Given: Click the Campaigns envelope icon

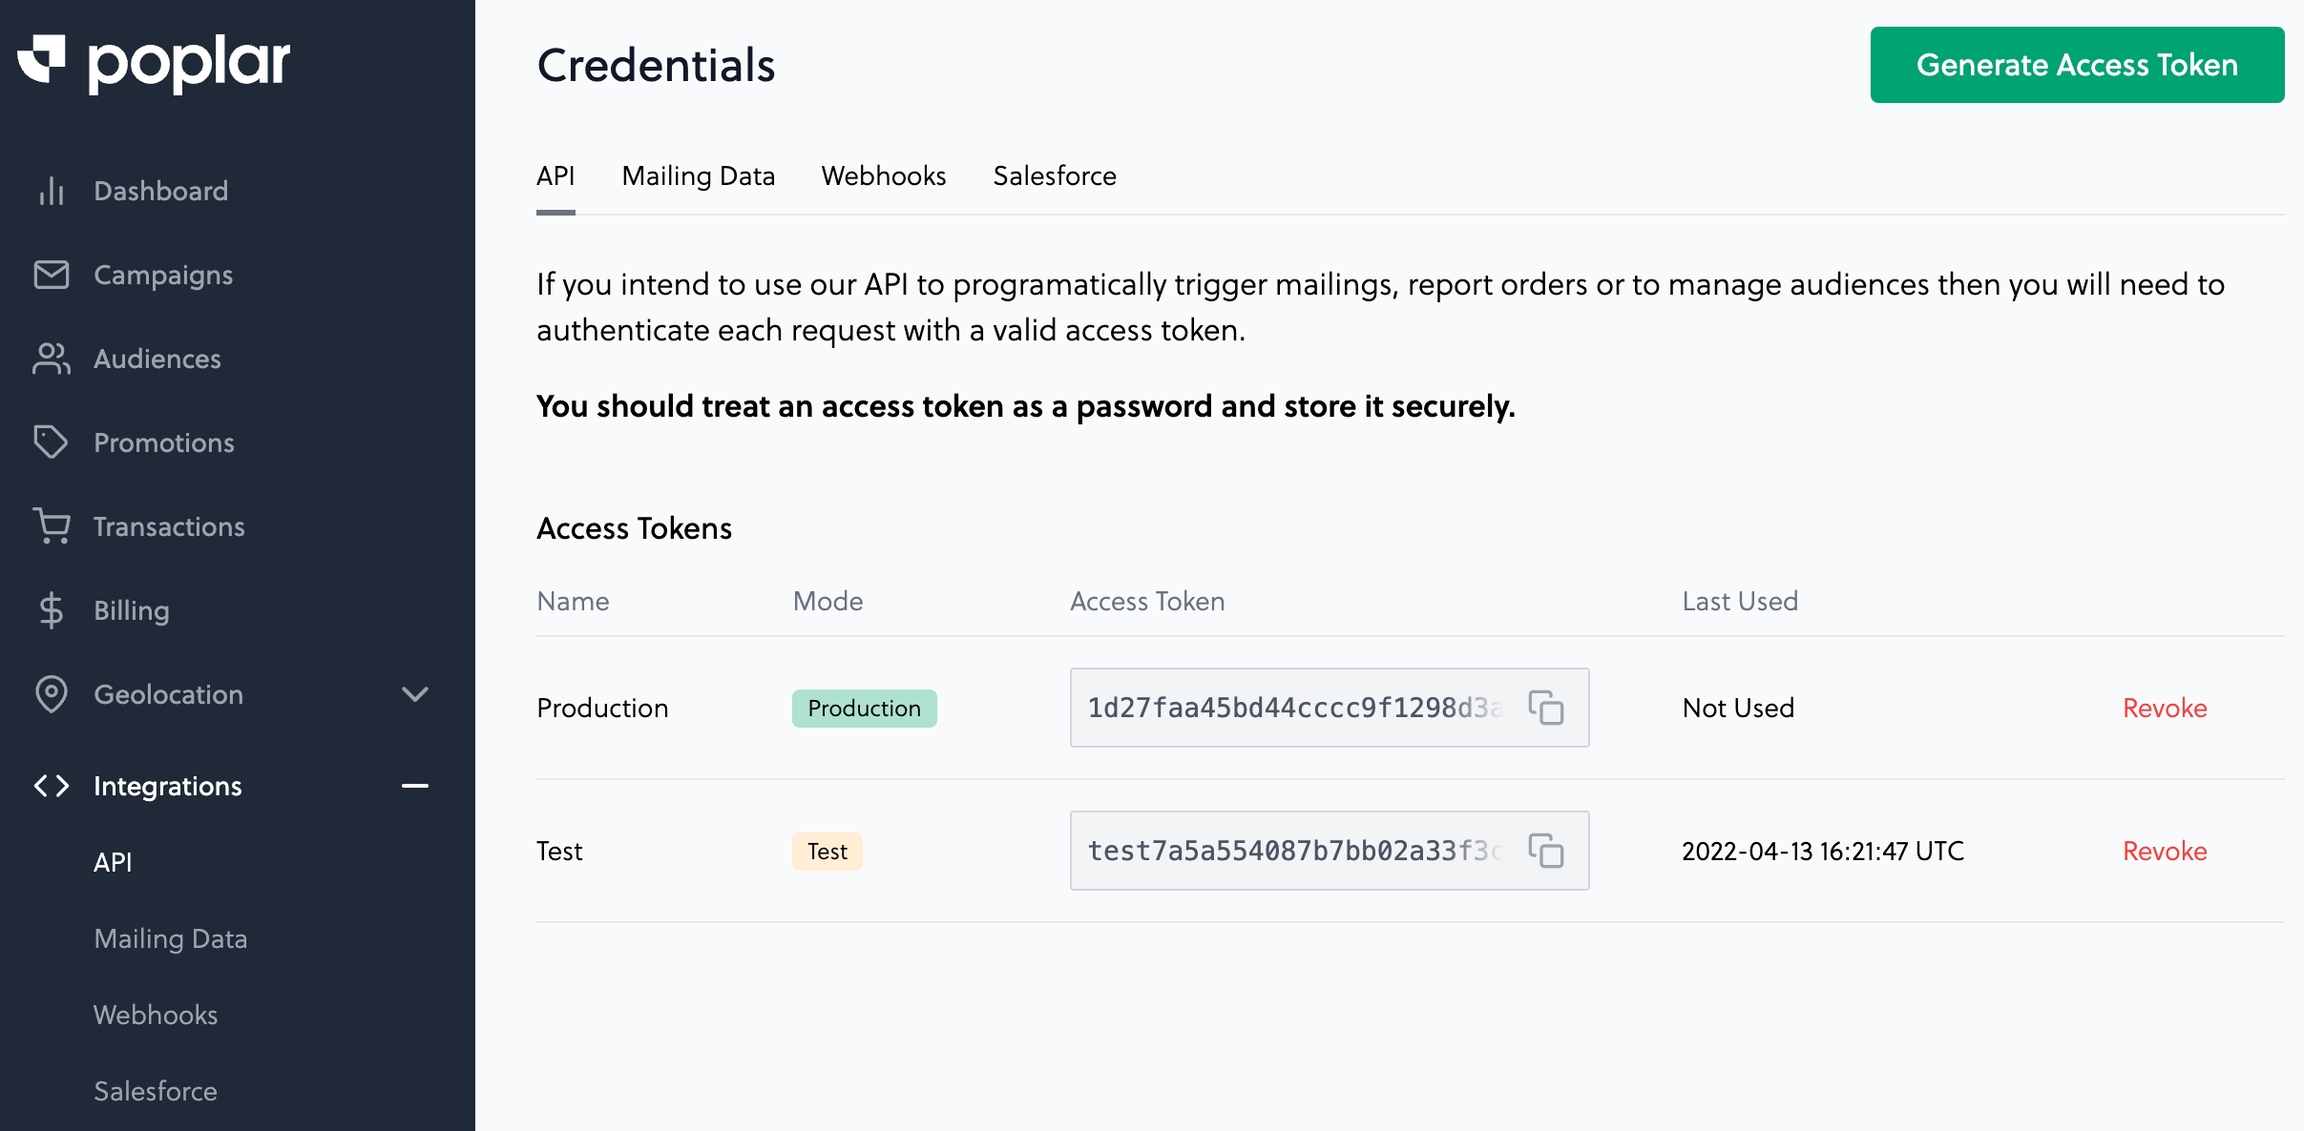Looking at the screenshot, I should (51, 275).
